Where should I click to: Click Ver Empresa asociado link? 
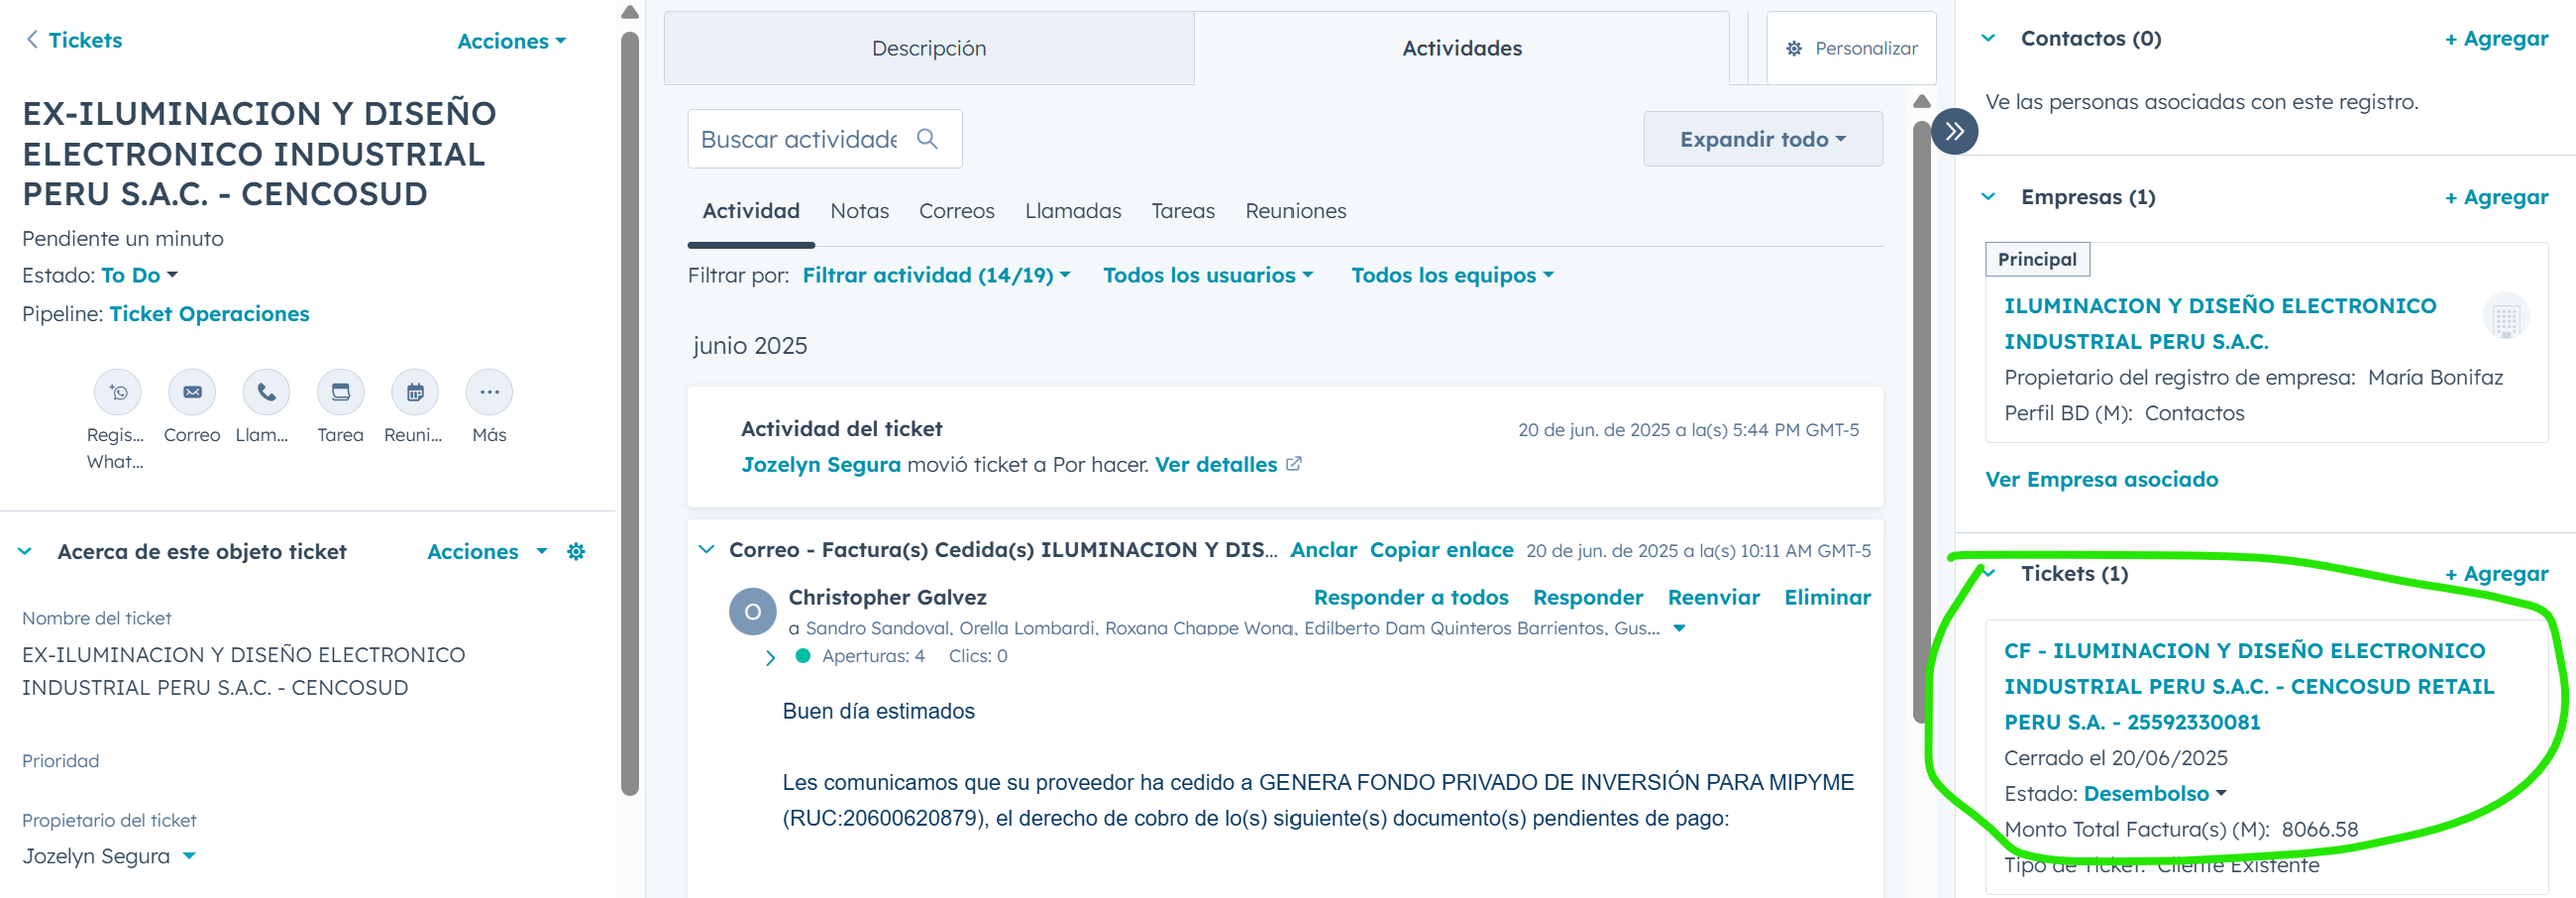point(2101,480)
